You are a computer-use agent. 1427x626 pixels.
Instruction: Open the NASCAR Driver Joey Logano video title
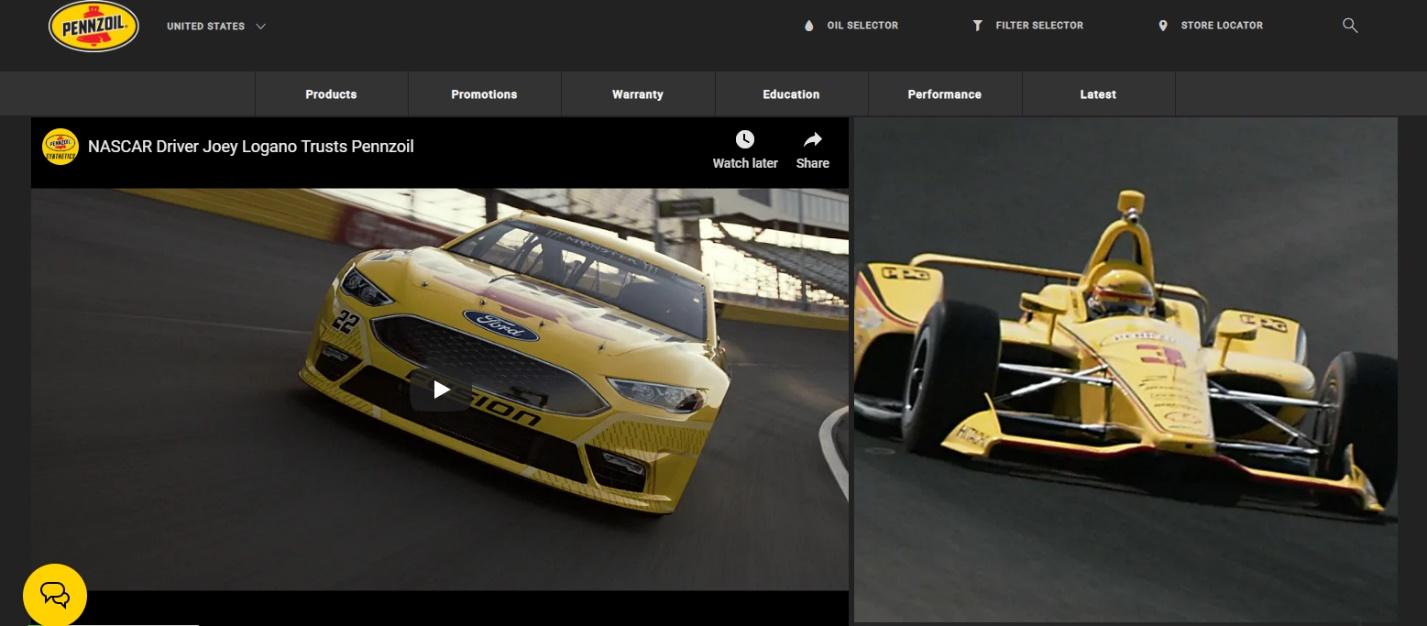point(251,147)
